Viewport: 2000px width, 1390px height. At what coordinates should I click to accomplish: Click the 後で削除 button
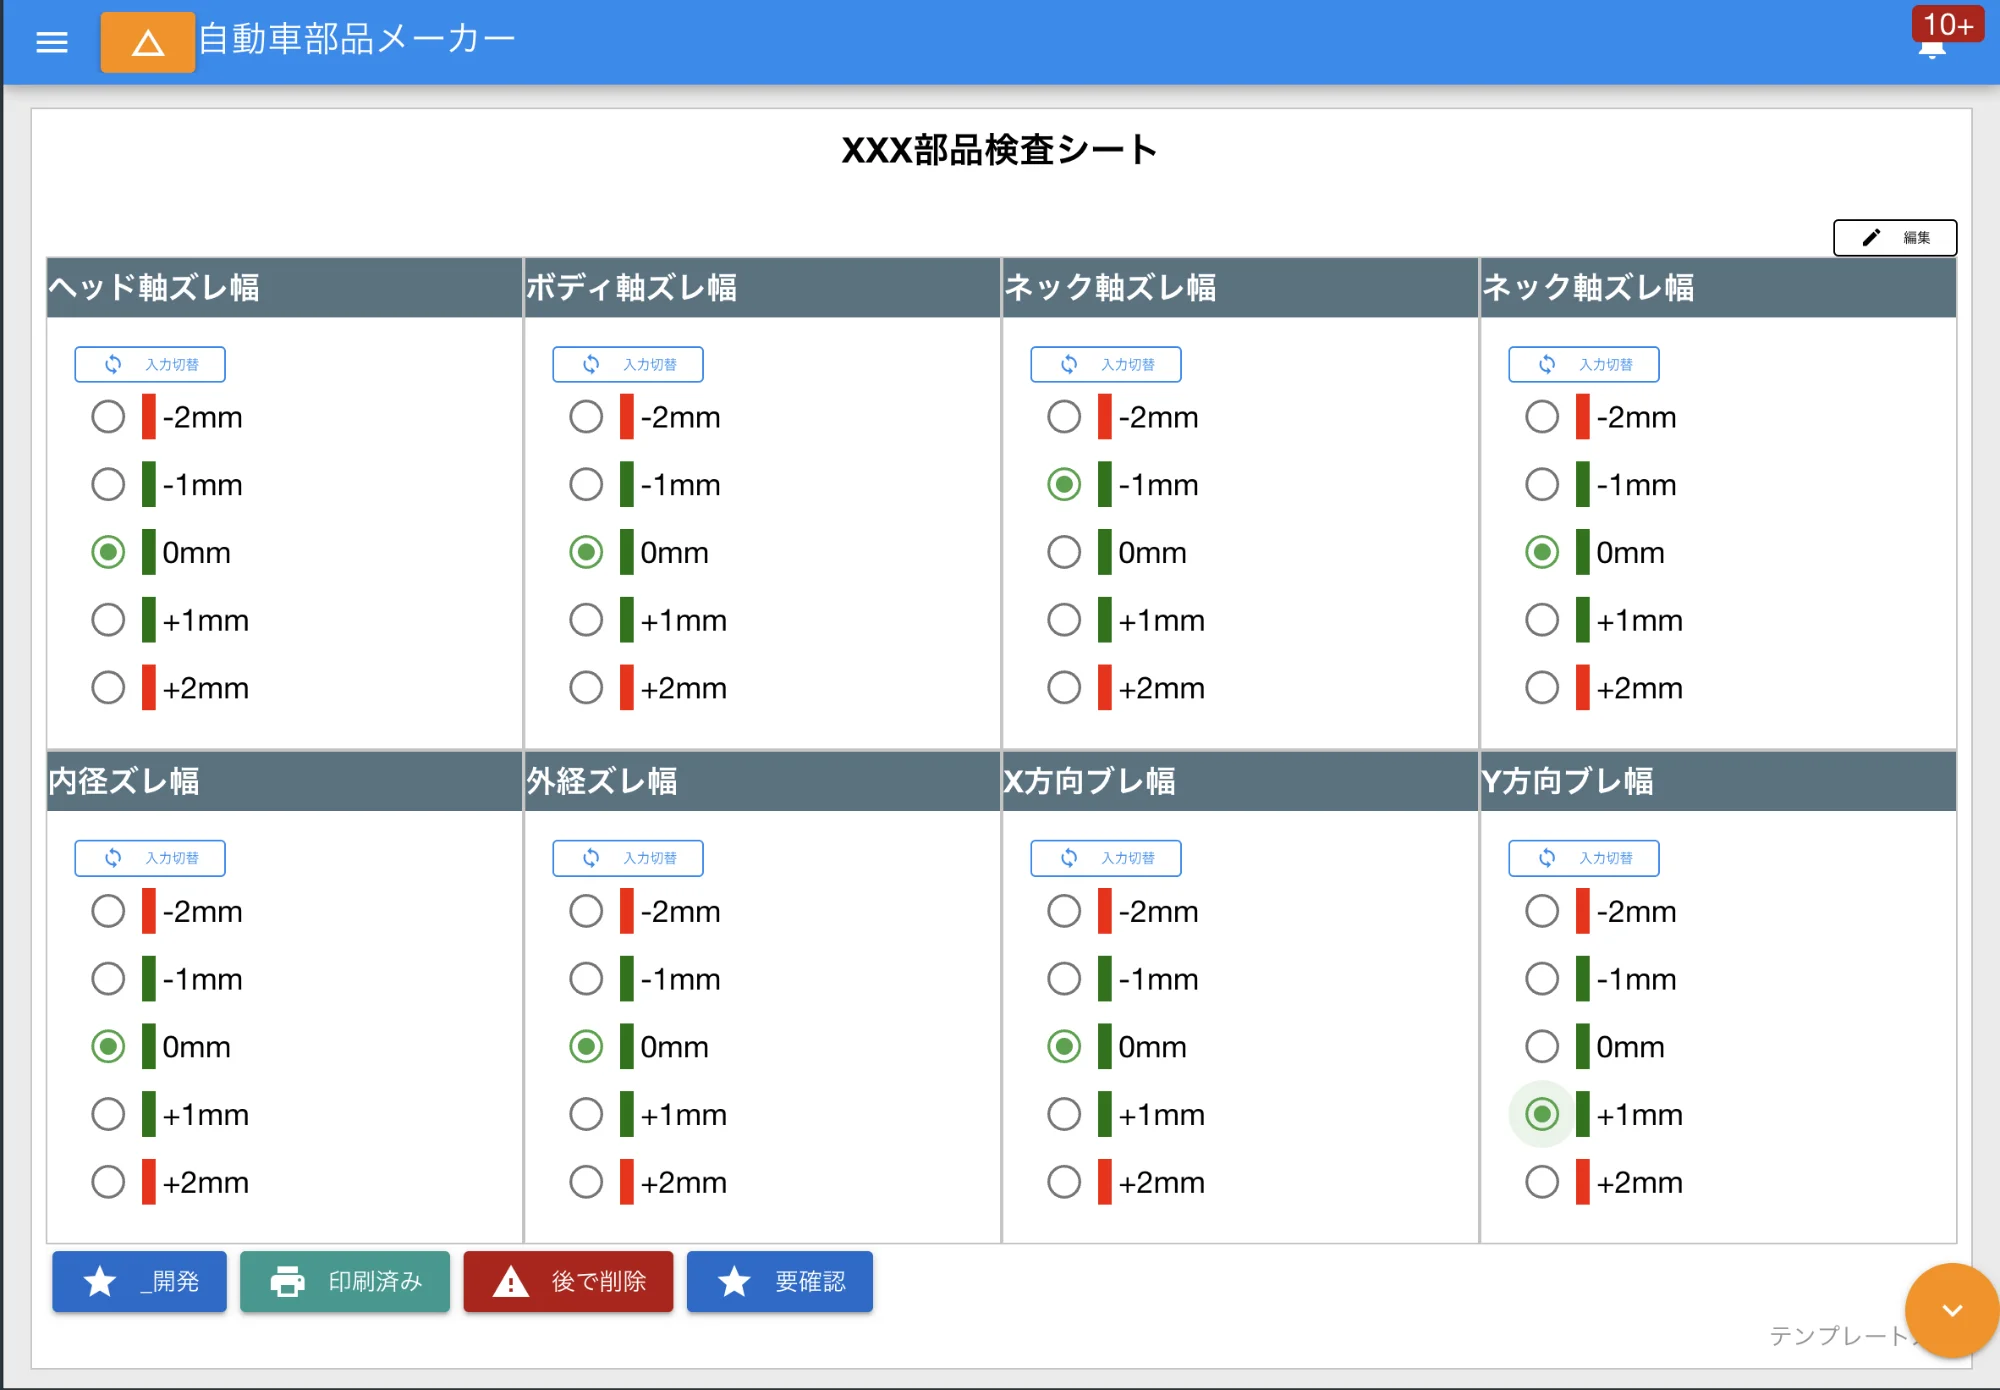coord(568,1281)
